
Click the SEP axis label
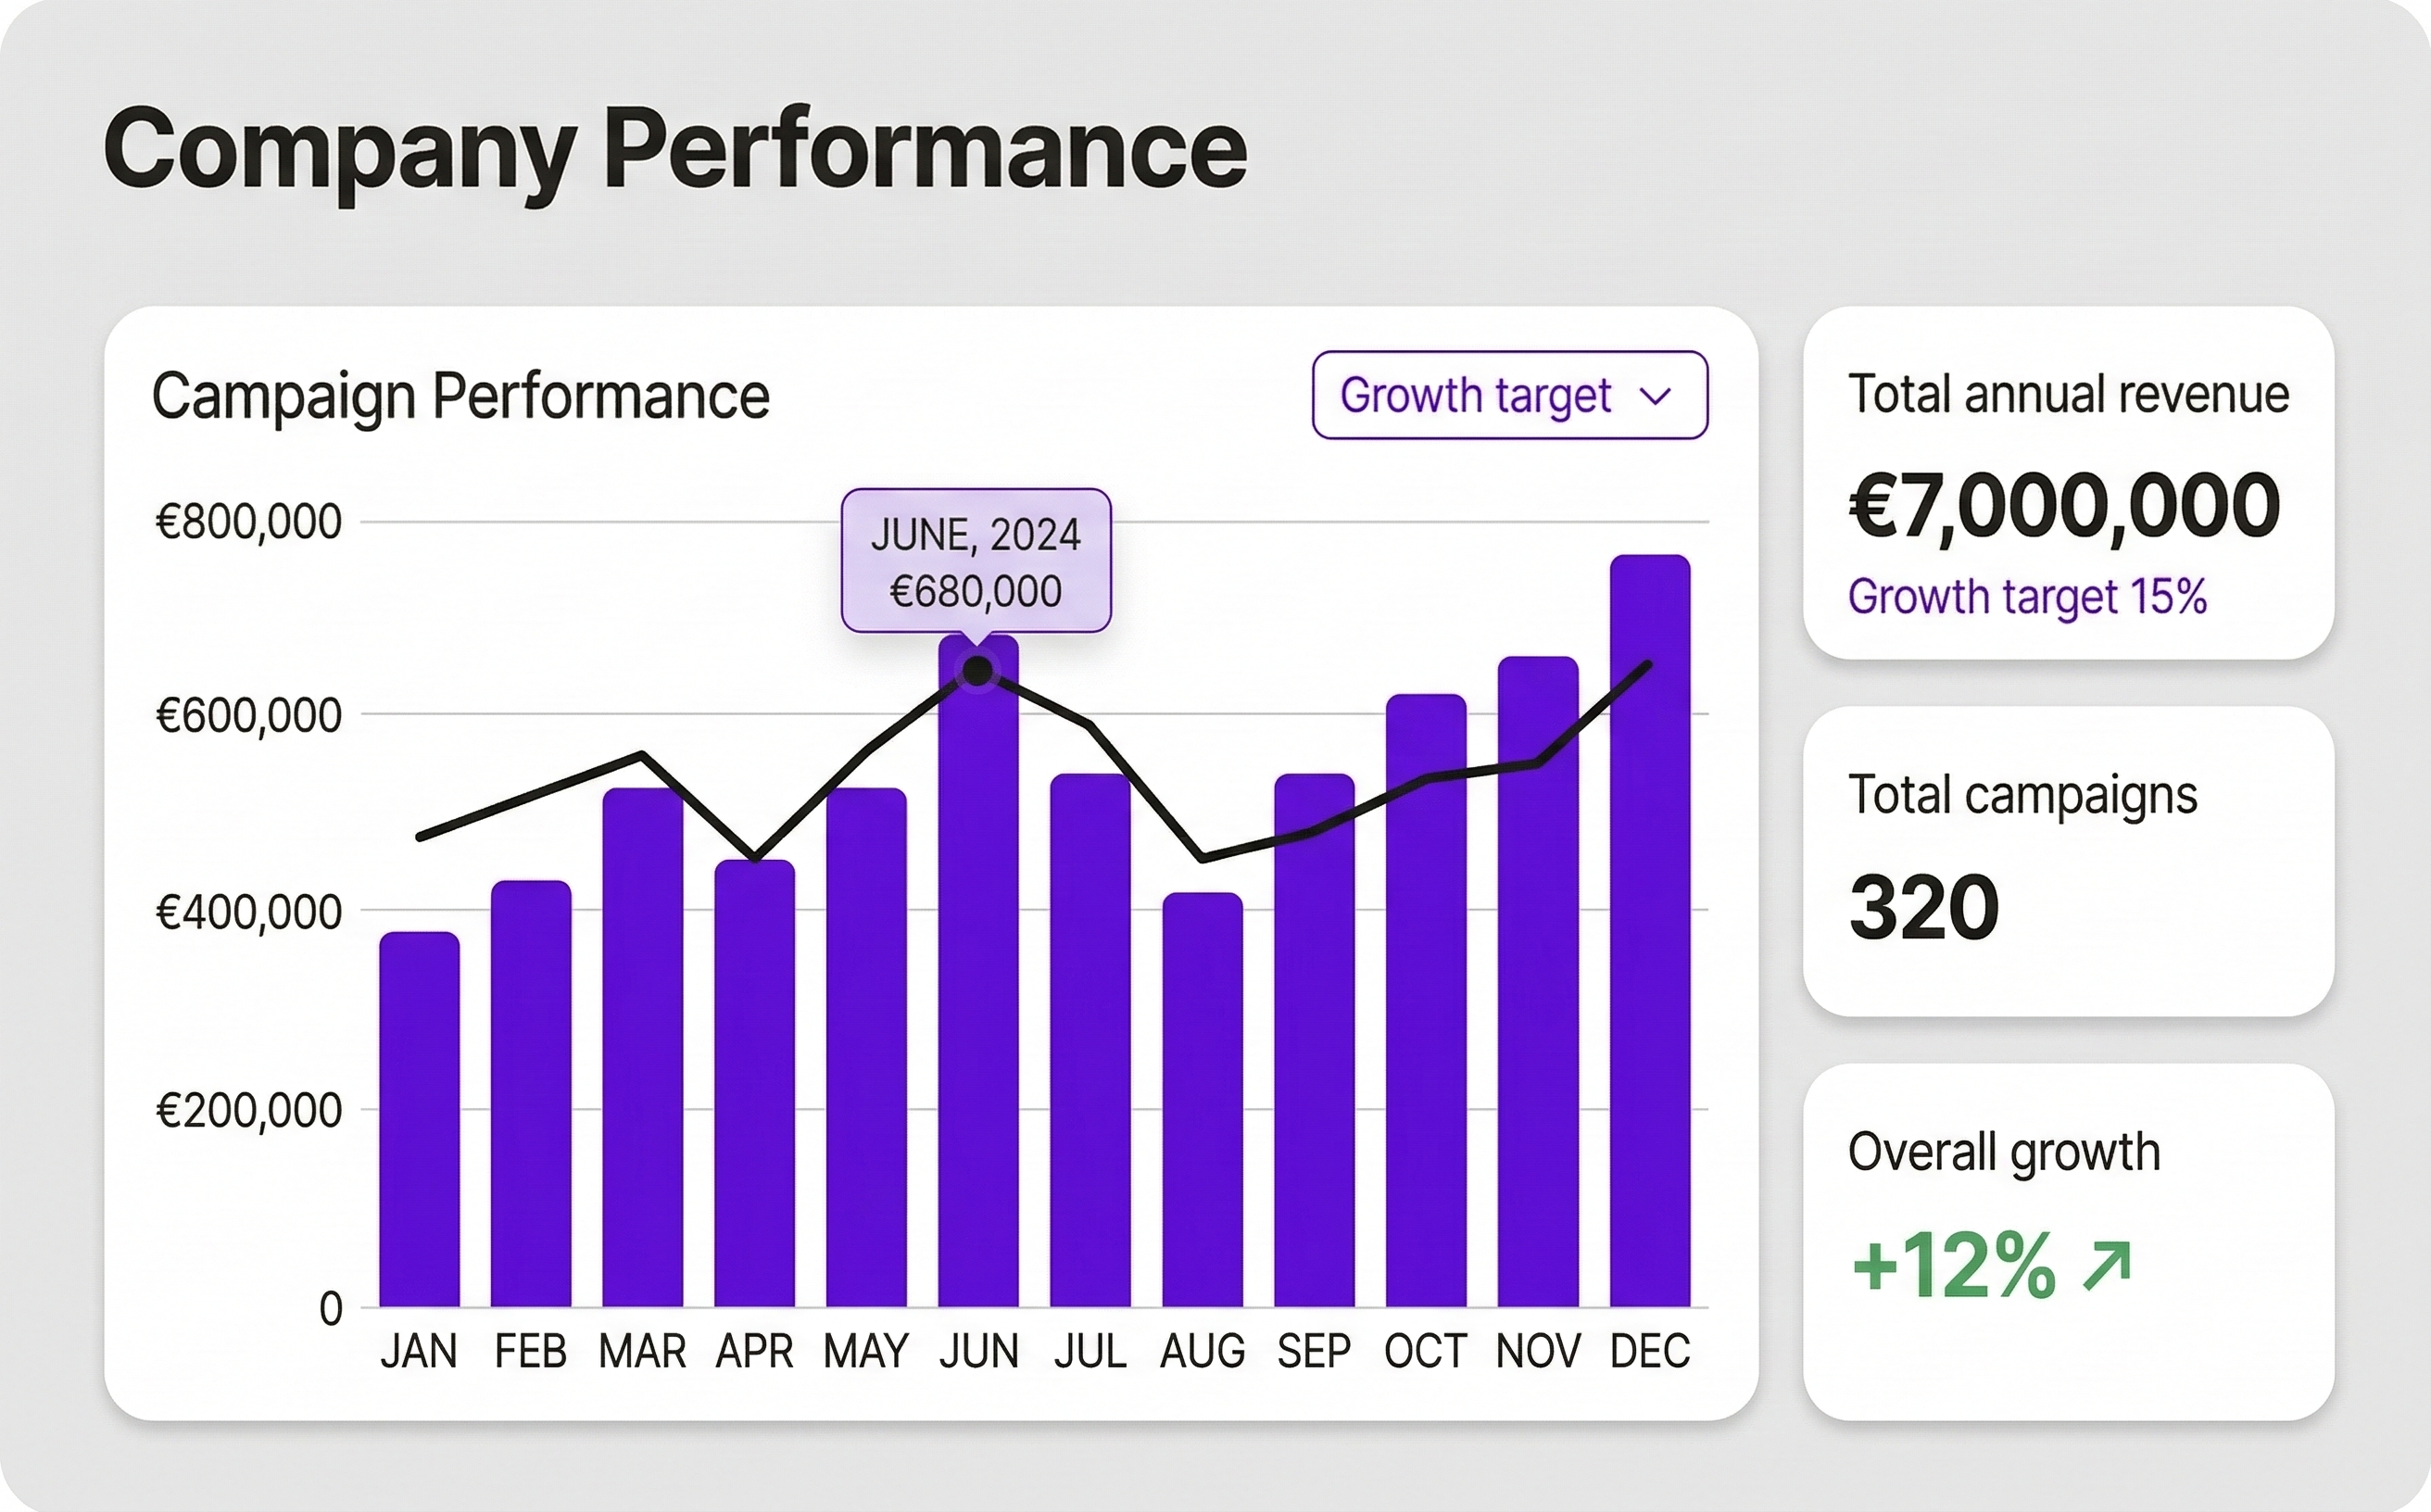coord(1314,1352)
